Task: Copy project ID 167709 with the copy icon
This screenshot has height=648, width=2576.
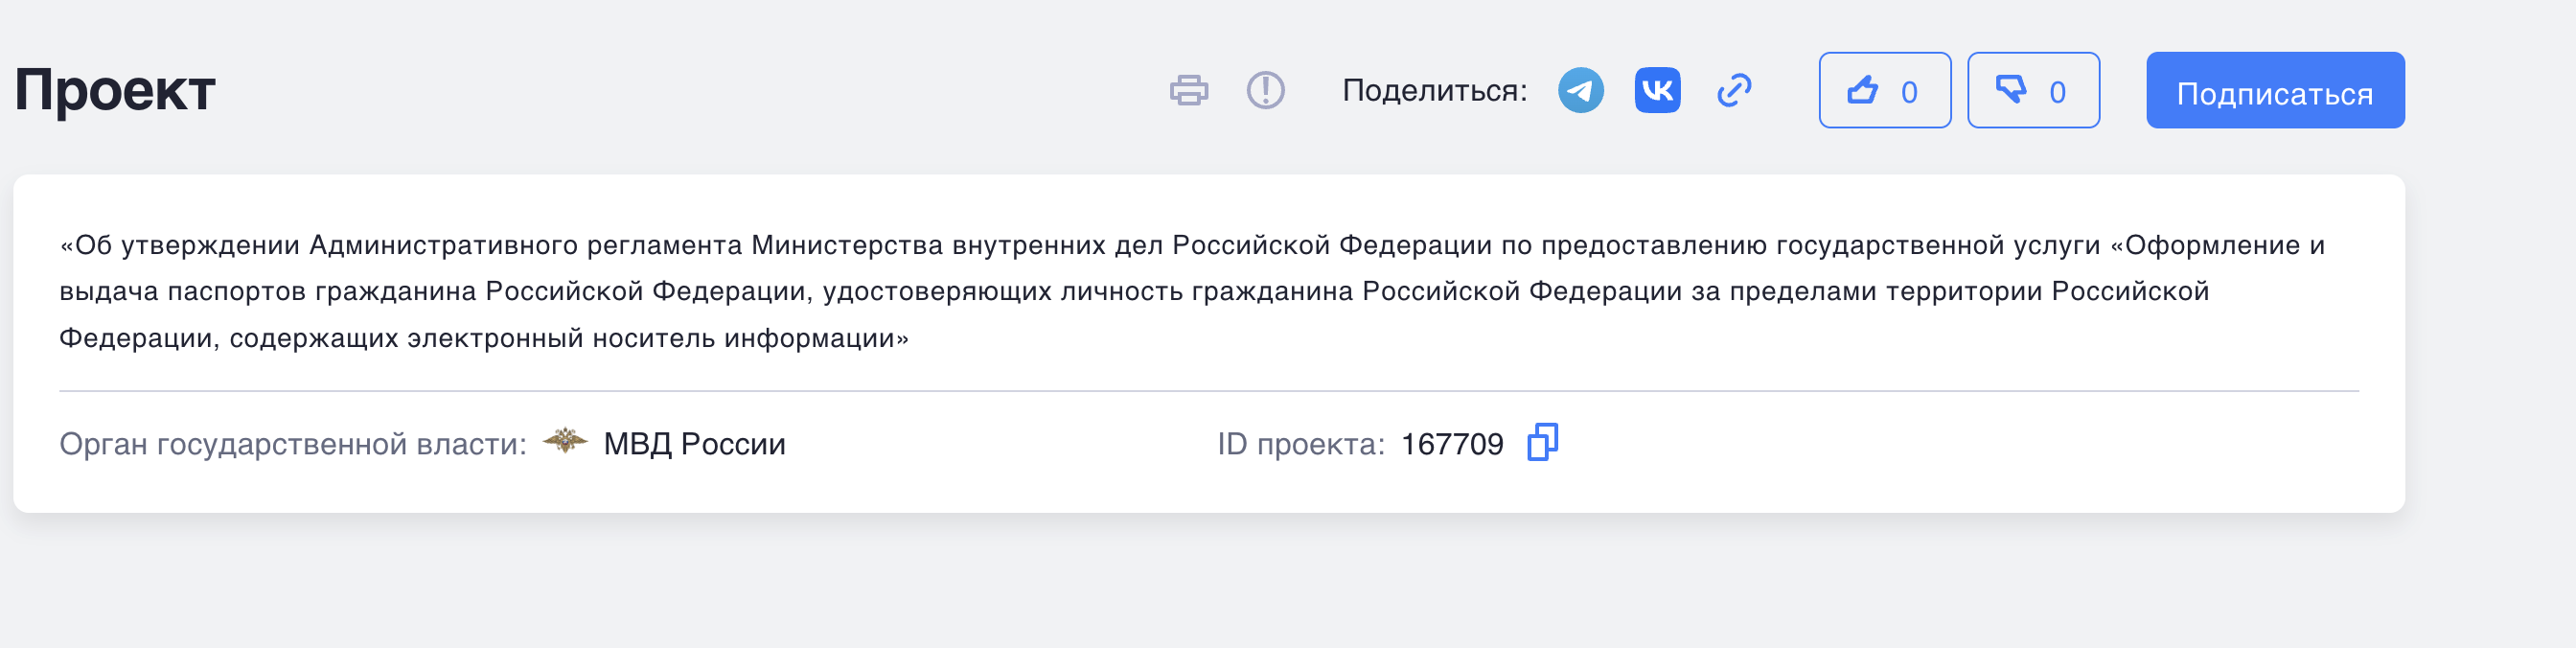Action: pyautogui.click(x=1543, y=442)
